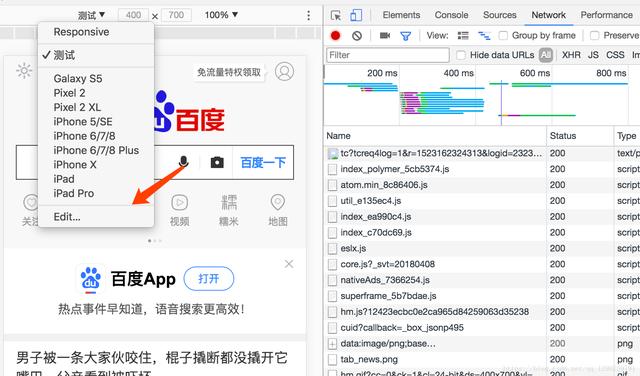Close the 百度App banner with X
Screen dimensions: 640x376
289,264
